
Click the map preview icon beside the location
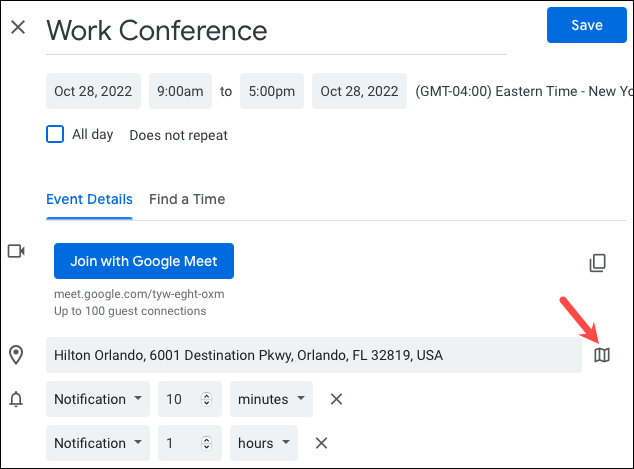tap(602, 355)
